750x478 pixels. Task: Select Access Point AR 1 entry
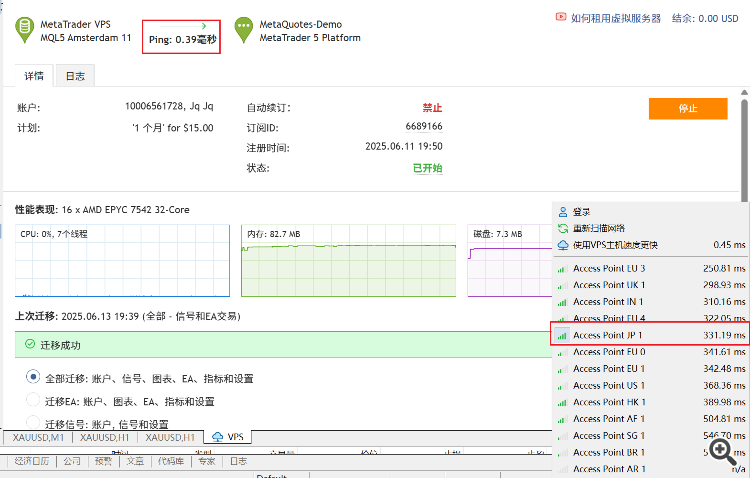click(651, 469)
